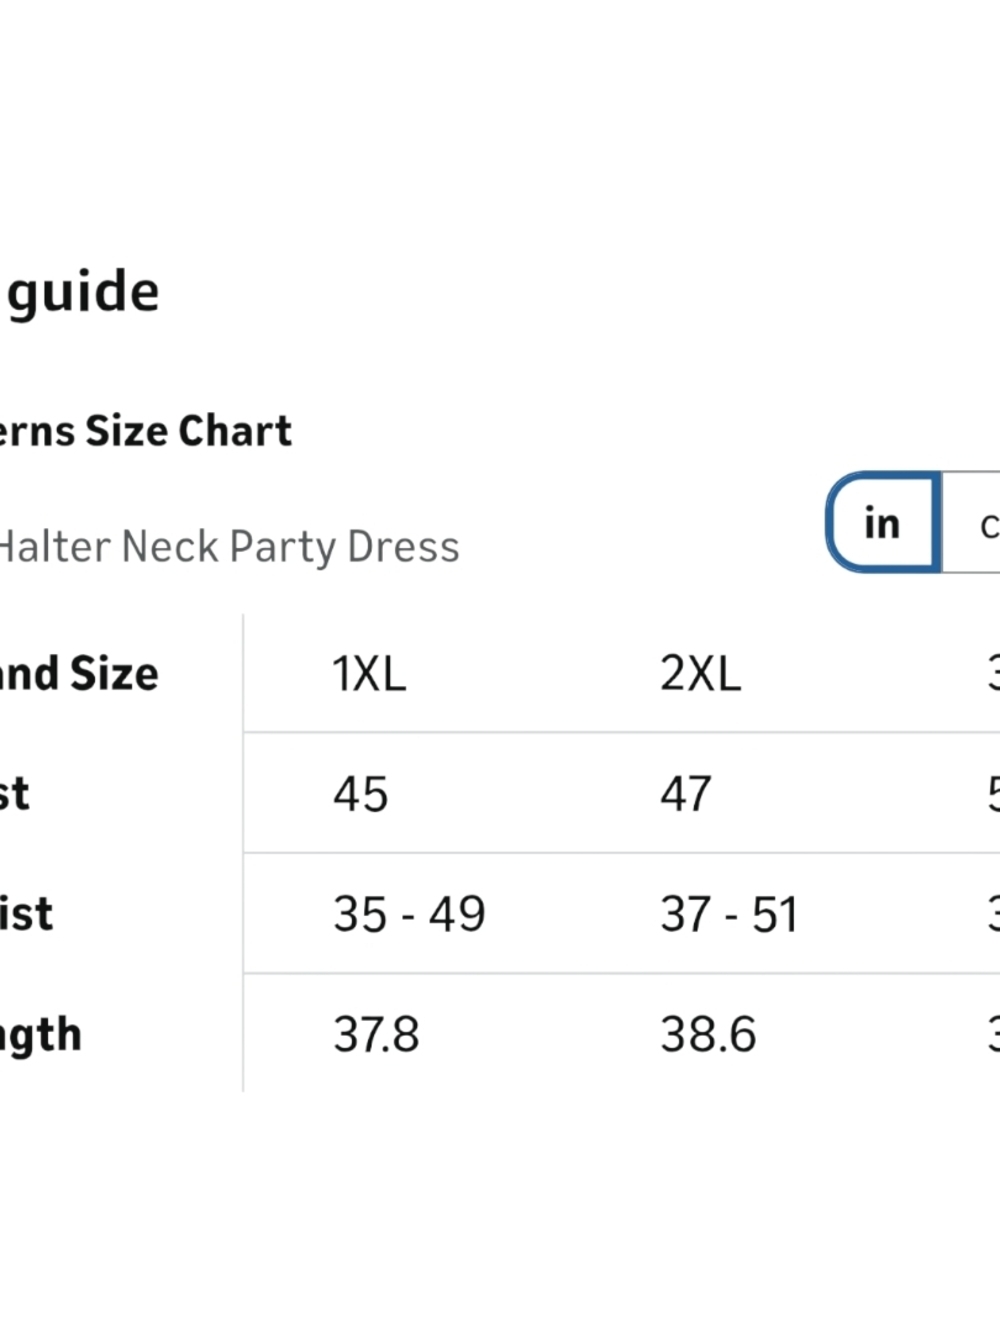The image size is (1000, 1333).
Task: Click the 1XL waist range 35 - 49
Action: [x=409, y=914]
